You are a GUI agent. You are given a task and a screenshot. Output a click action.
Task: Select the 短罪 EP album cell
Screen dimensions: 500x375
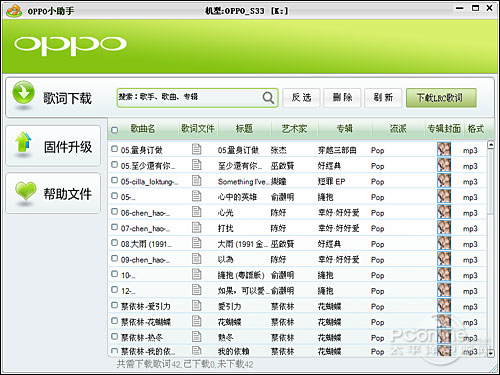click(x=331, y=182)
